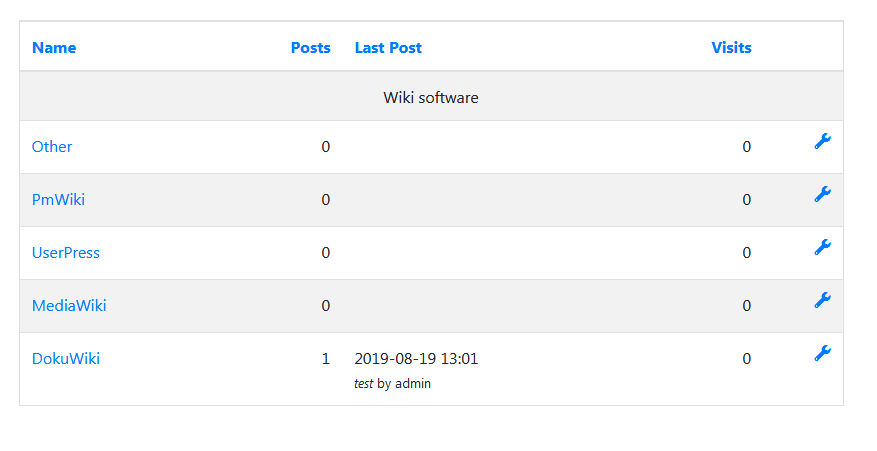Open the MediaWiki forum link
This screenshot has width=877, height=451.
click(69, 306)
